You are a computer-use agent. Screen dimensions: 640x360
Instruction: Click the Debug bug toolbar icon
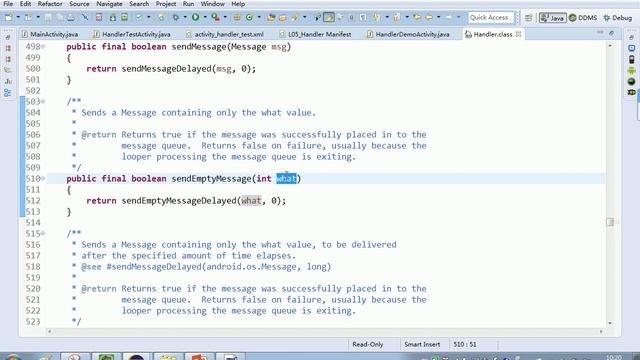[x=176, y=18]
